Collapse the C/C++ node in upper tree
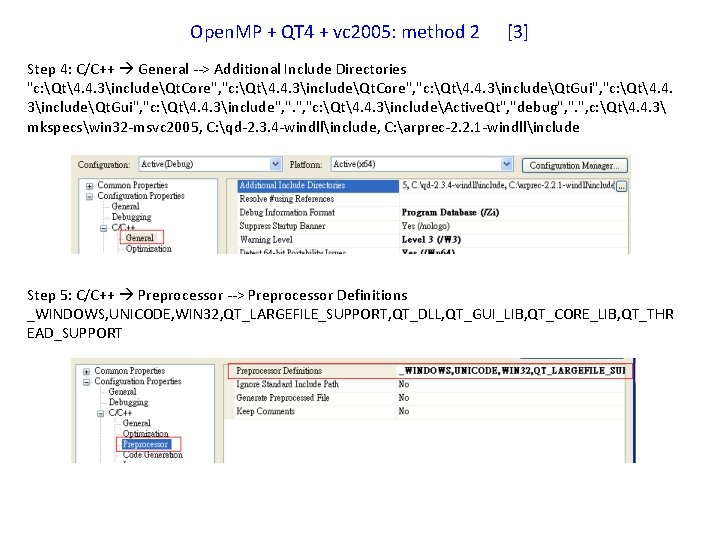 tap(104, 228)
